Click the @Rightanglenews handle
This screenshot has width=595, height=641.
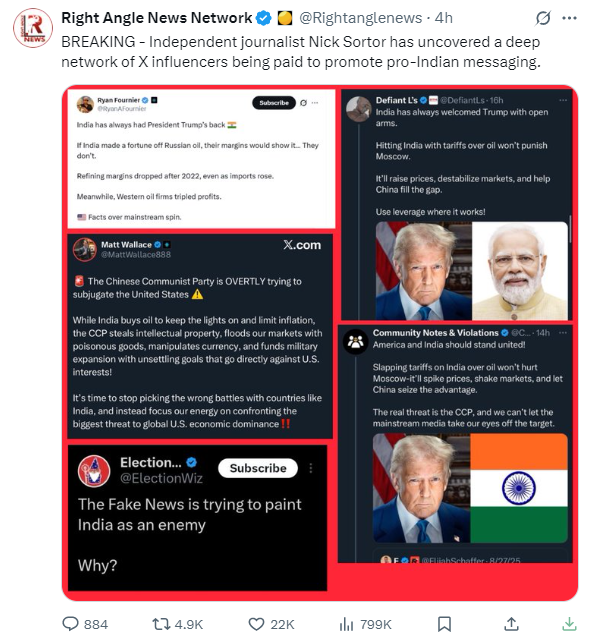coord(360,18)
